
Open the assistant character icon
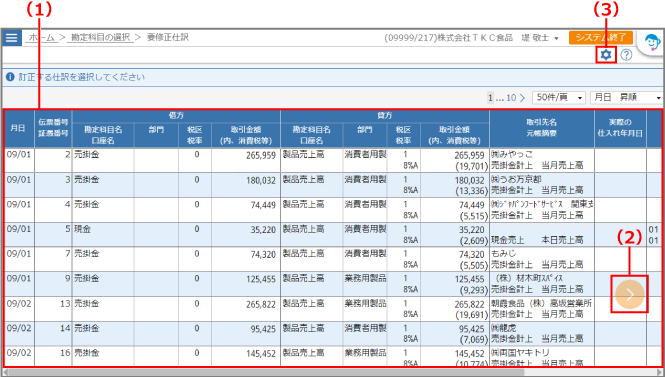click(651, 42)
